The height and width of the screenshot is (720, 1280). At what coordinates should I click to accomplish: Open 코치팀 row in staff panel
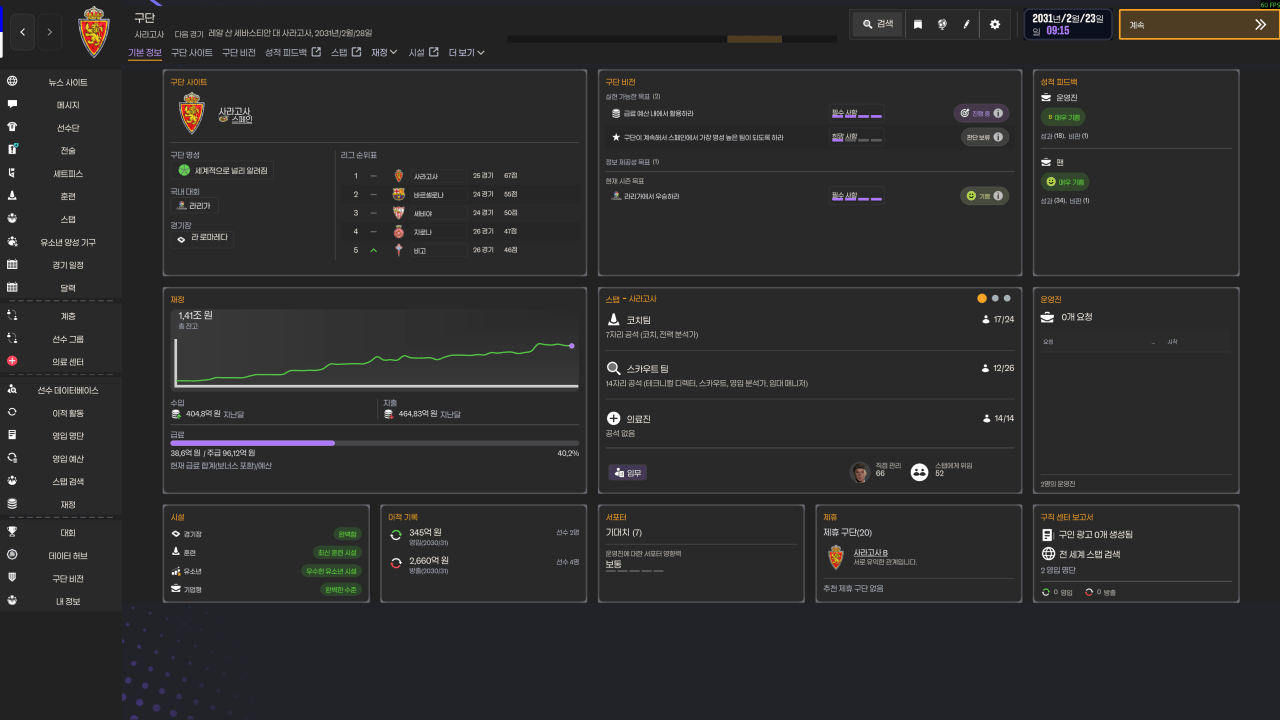point(811,326)
